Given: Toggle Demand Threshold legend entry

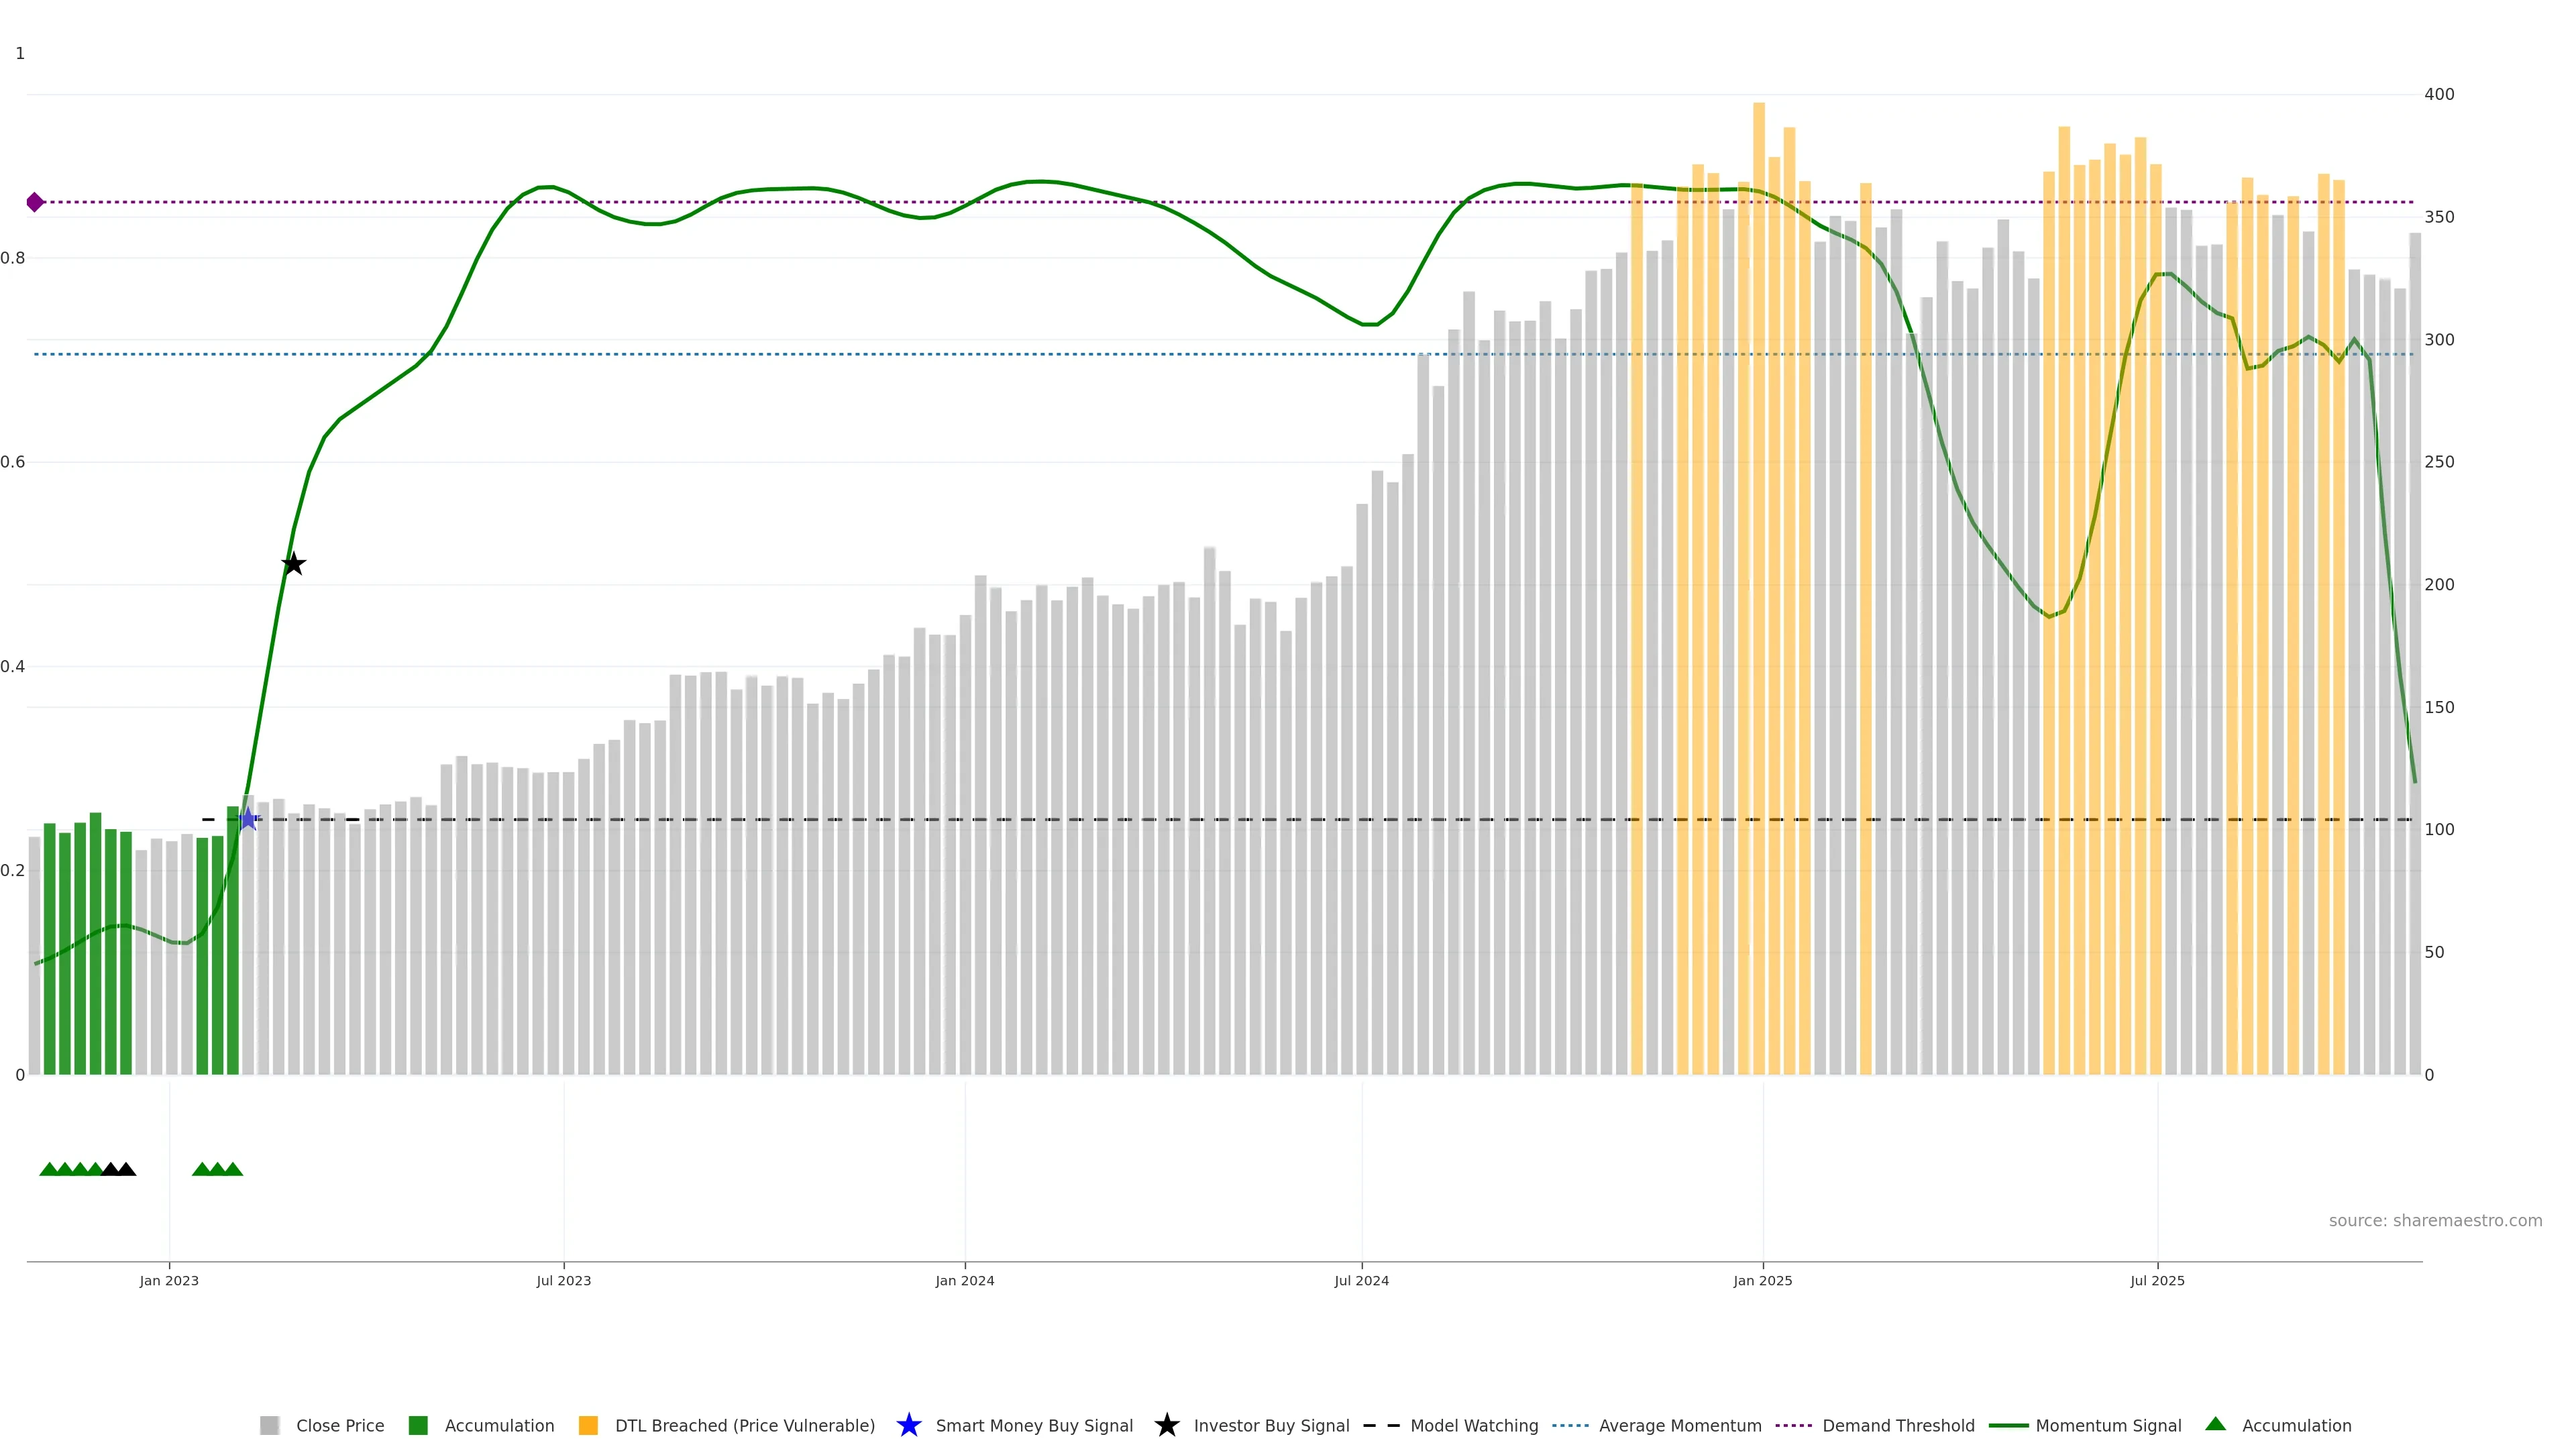Looking at the screenshot, I should 1897,1426.
